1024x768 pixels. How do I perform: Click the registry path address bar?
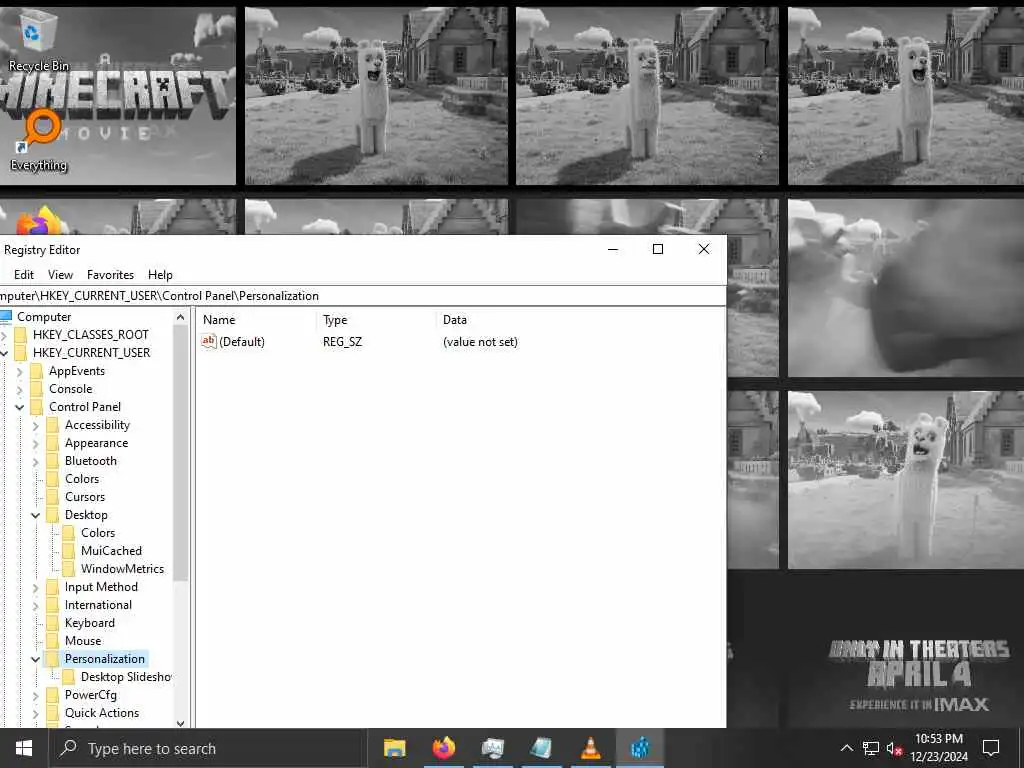[x=362, y=296]
